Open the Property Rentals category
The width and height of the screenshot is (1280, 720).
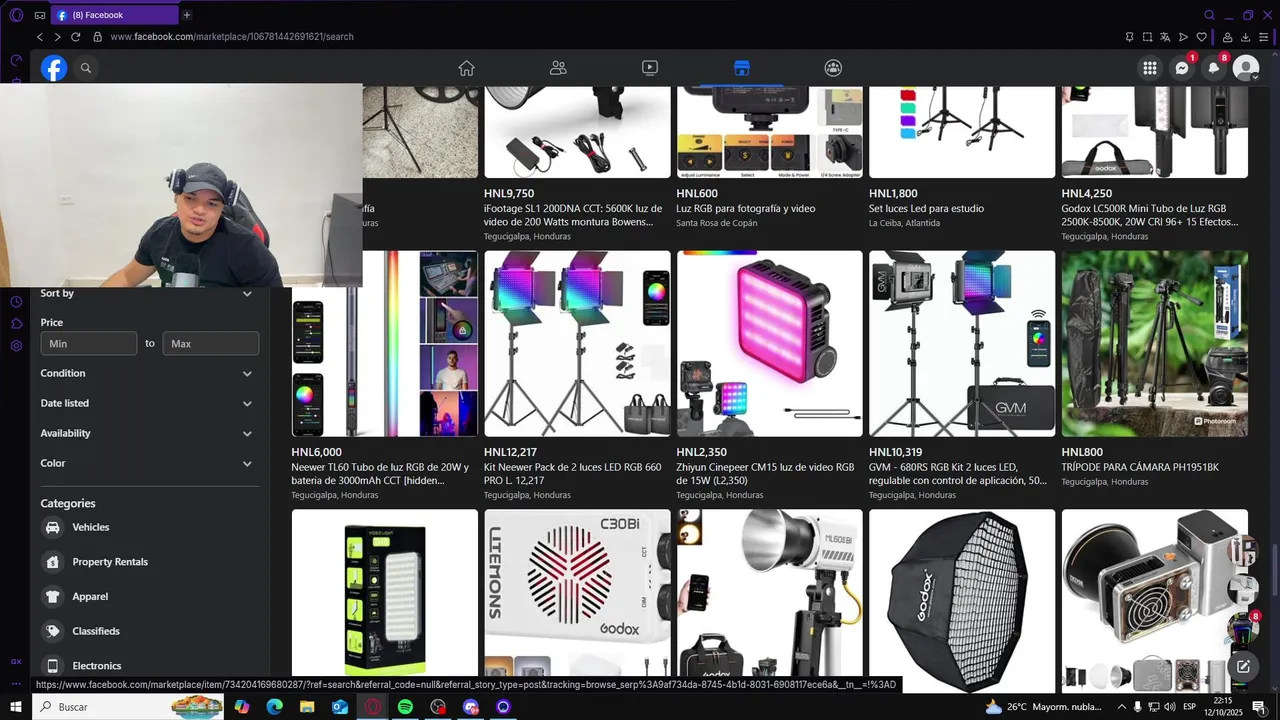click(x=147, y=562)
